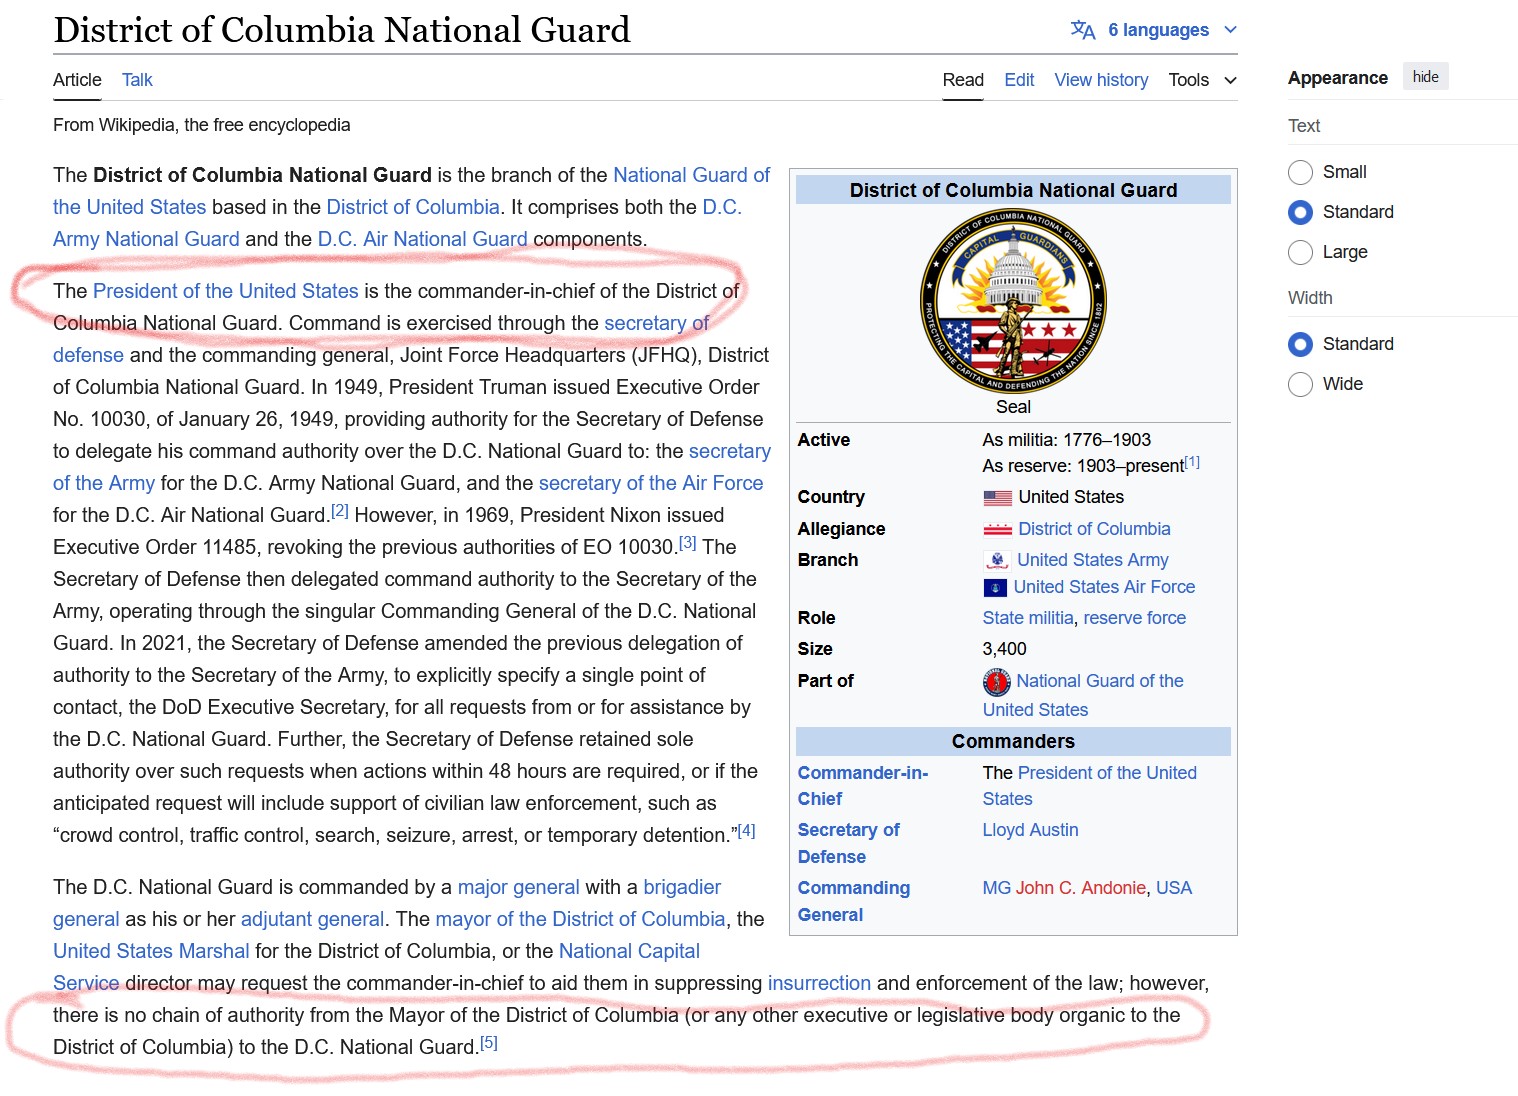Click the translate languages icon
Viewport: 1518px width, 1096px height.
click(x=1083, y=30)
